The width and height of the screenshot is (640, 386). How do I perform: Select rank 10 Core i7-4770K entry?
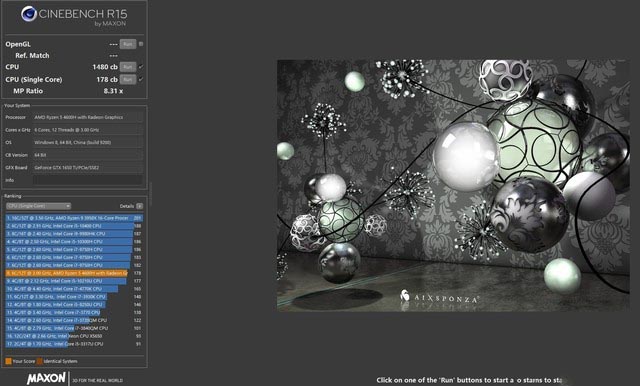[x=74, y=289]
